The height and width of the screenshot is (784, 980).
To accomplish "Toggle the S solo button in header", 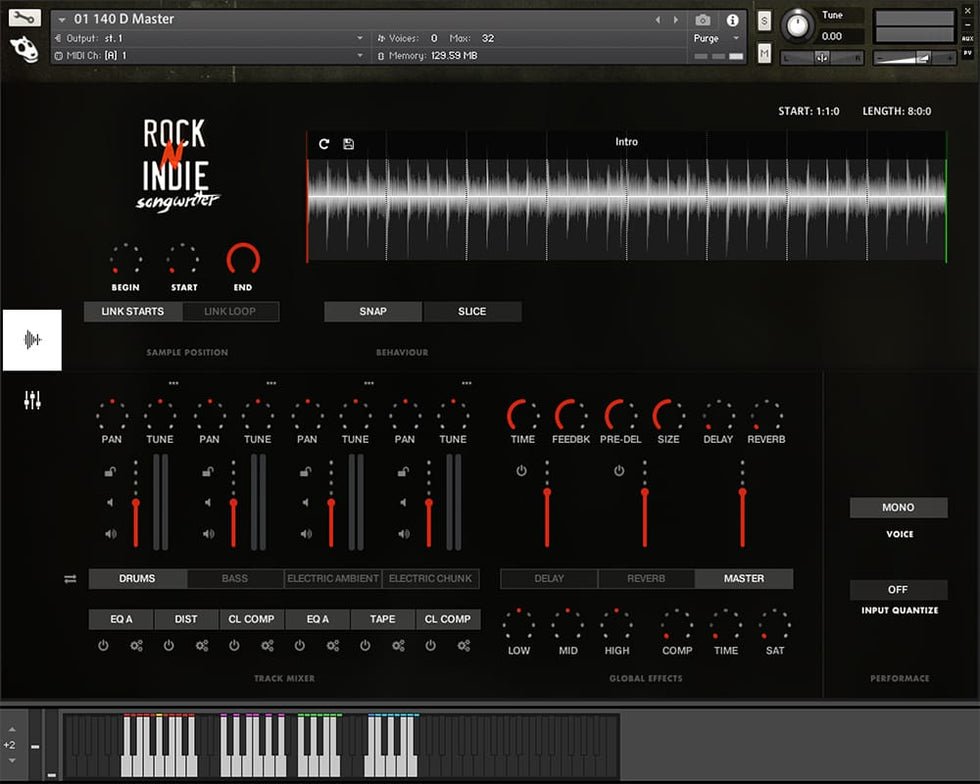I will tap(764, 21).
